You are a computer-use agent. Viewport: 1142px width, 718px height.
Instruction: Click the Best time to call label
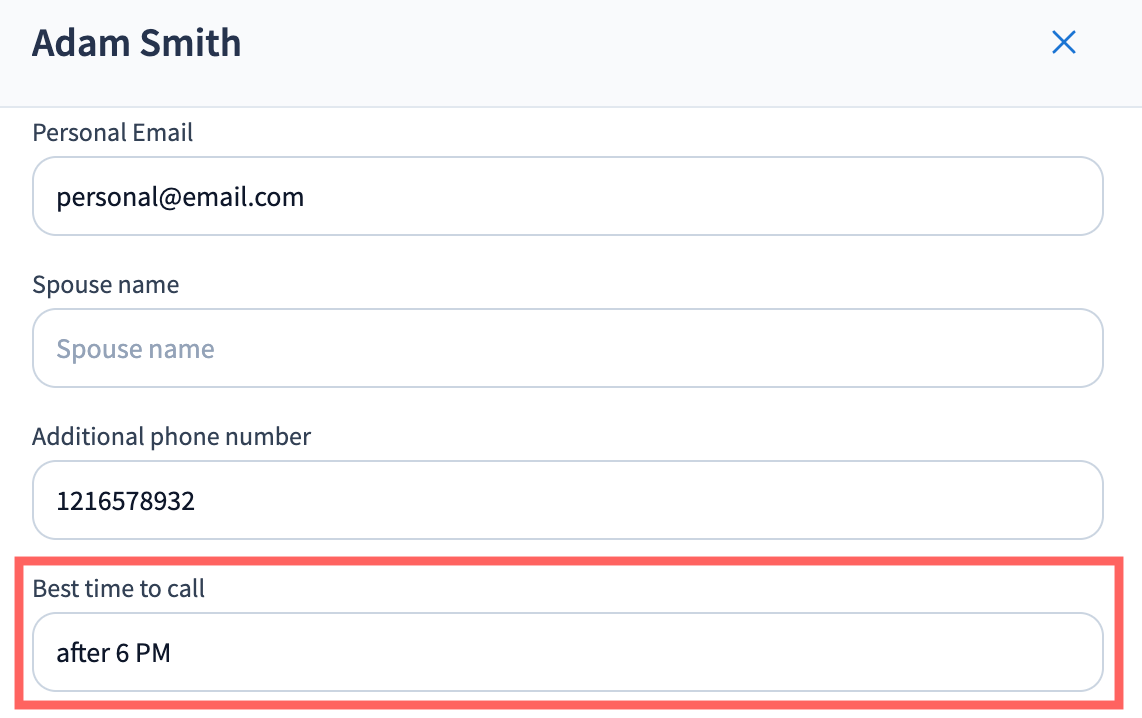[119, 589]
